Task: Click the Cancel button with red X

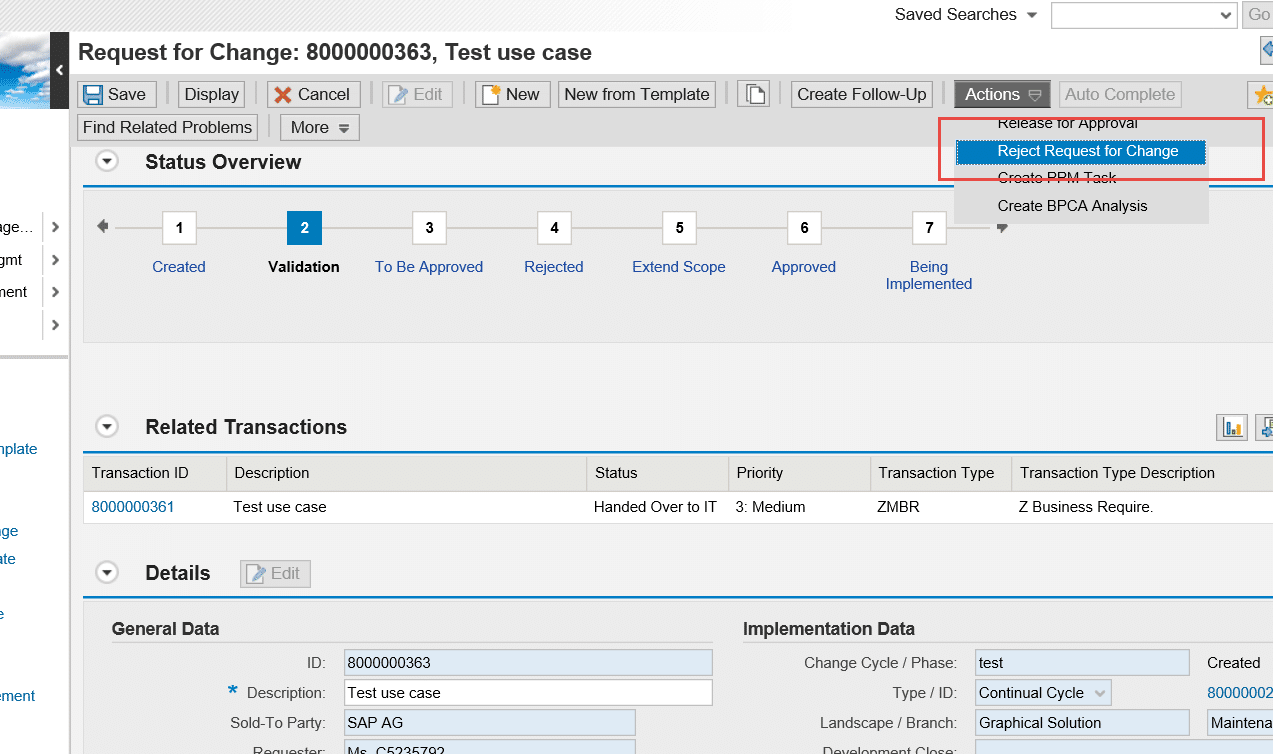Action: (313, 94)
